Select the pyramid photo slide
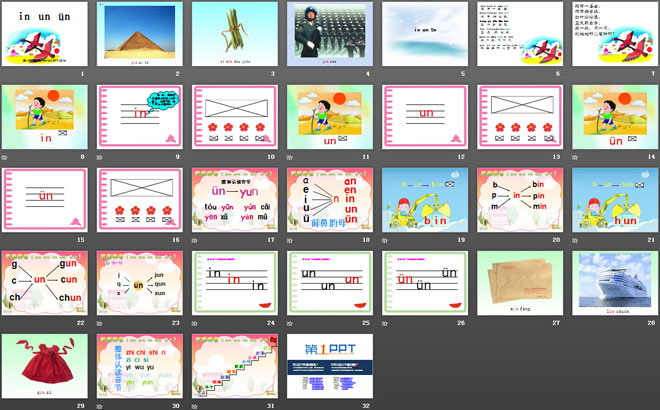The height and width of the screenshot is (410, 660). [x=140, y=34]
